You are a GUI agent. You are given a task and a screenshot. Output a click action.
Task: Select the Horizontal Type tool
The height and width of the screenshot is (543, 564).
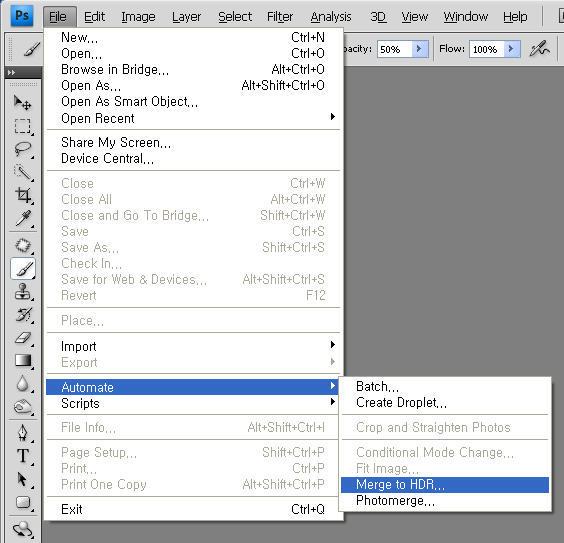click(x=23, y=456)
